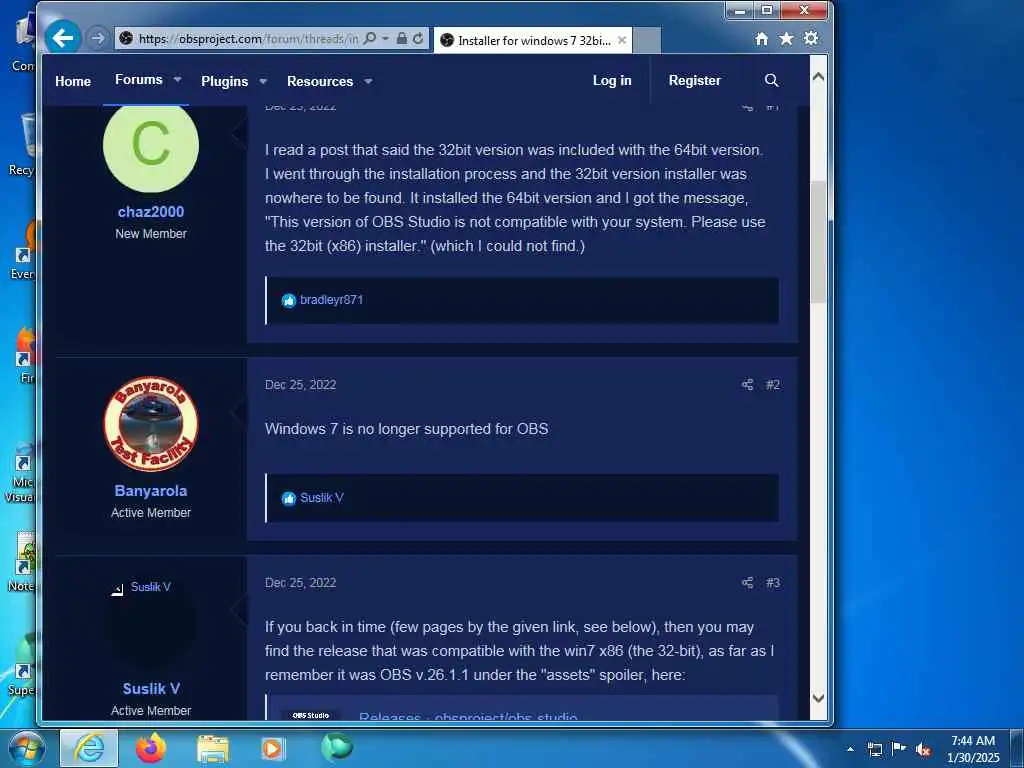Viewport: 1024px width, 768px height.
Task: Refresh the page with the reload icon
Action: tap(418, 39)
